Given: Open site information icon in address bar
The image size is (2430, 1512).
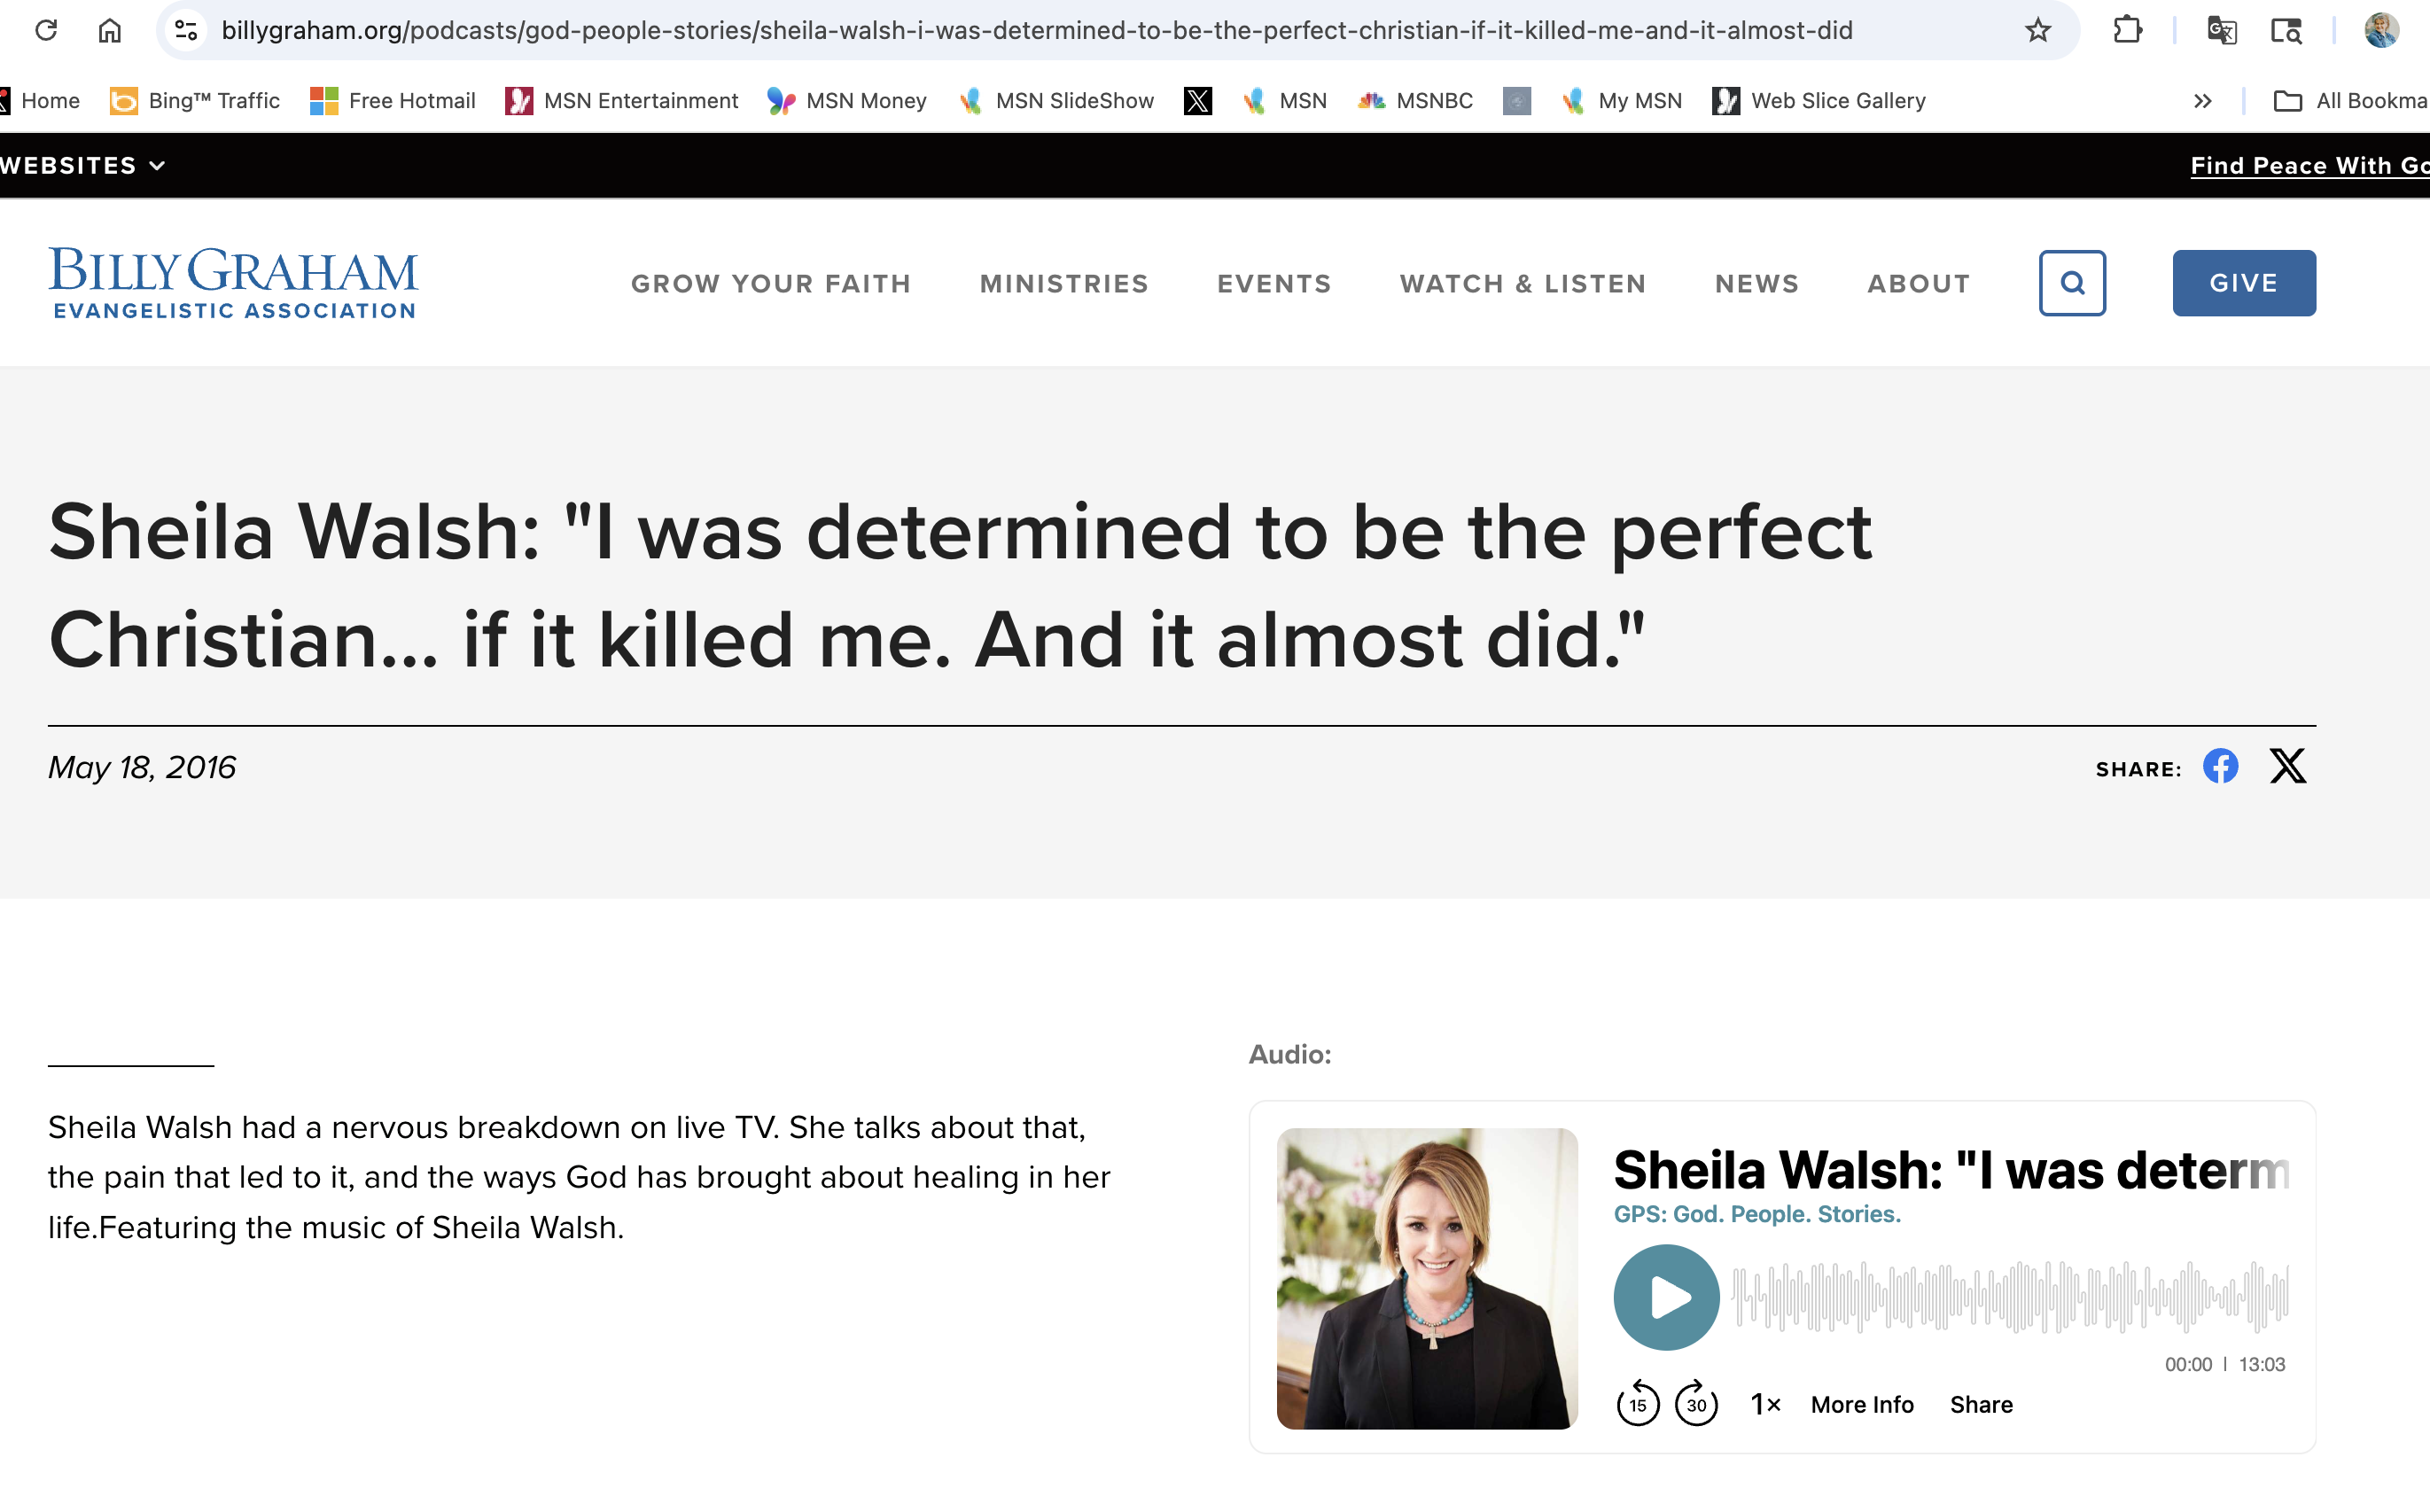Looking at the screenshot, I should click(186, 30).
